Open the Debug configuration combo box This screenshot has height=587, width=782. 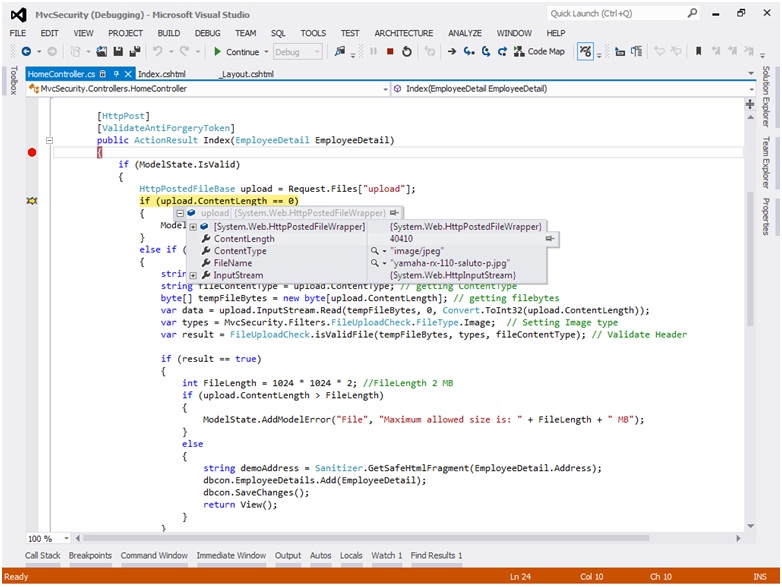point(298,52)
